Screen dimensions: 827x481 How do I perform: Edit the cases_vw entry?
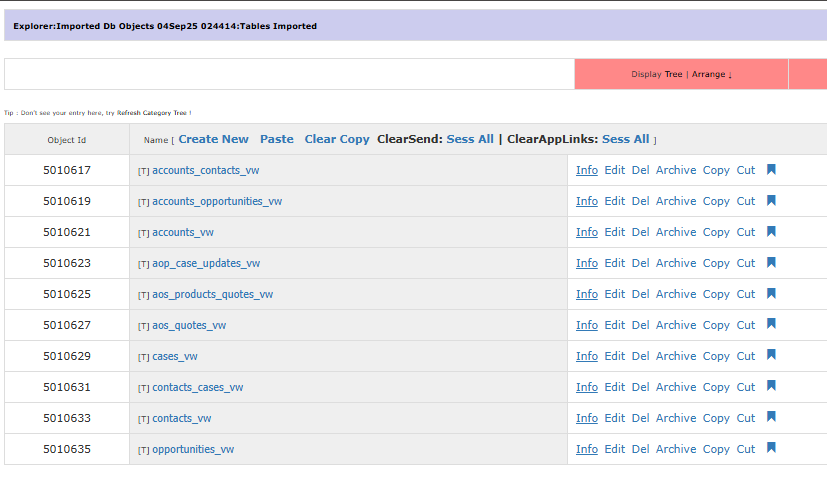tap(614, 357)
